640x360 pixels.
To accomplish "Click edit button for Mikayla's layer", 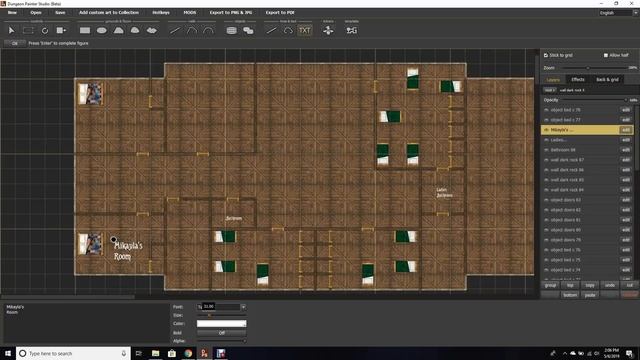I will pos(626,130).
